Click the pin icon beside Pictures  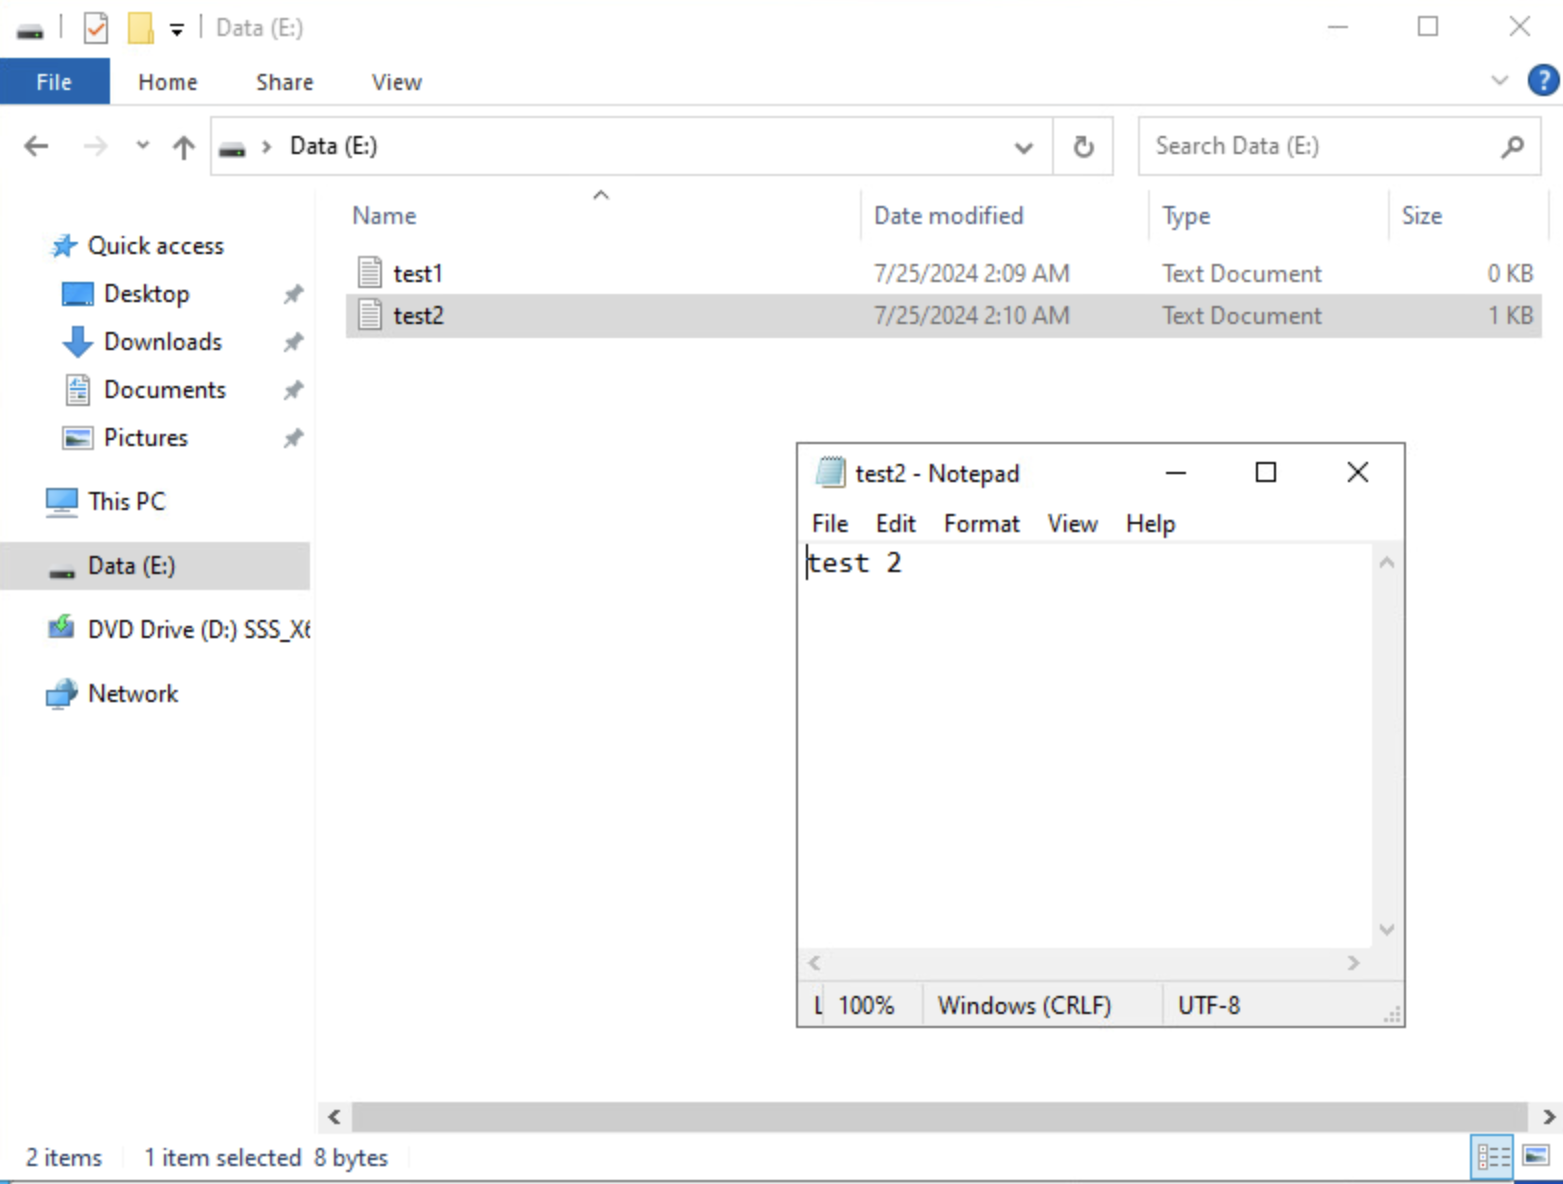pos(293,438)
